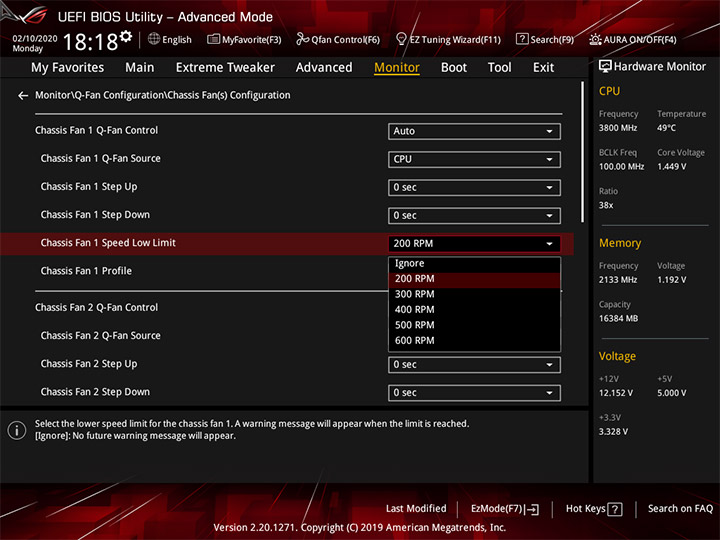Open Chassis Fan 2 Step Up dropdown
This screenshot has width=720, height=540.
(474, 365)
